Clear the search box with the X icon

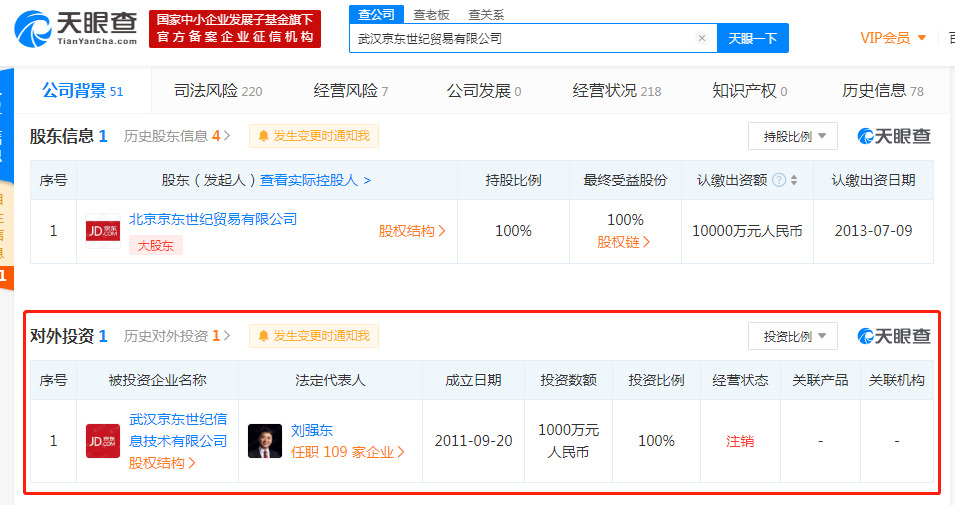coord(702,38)
